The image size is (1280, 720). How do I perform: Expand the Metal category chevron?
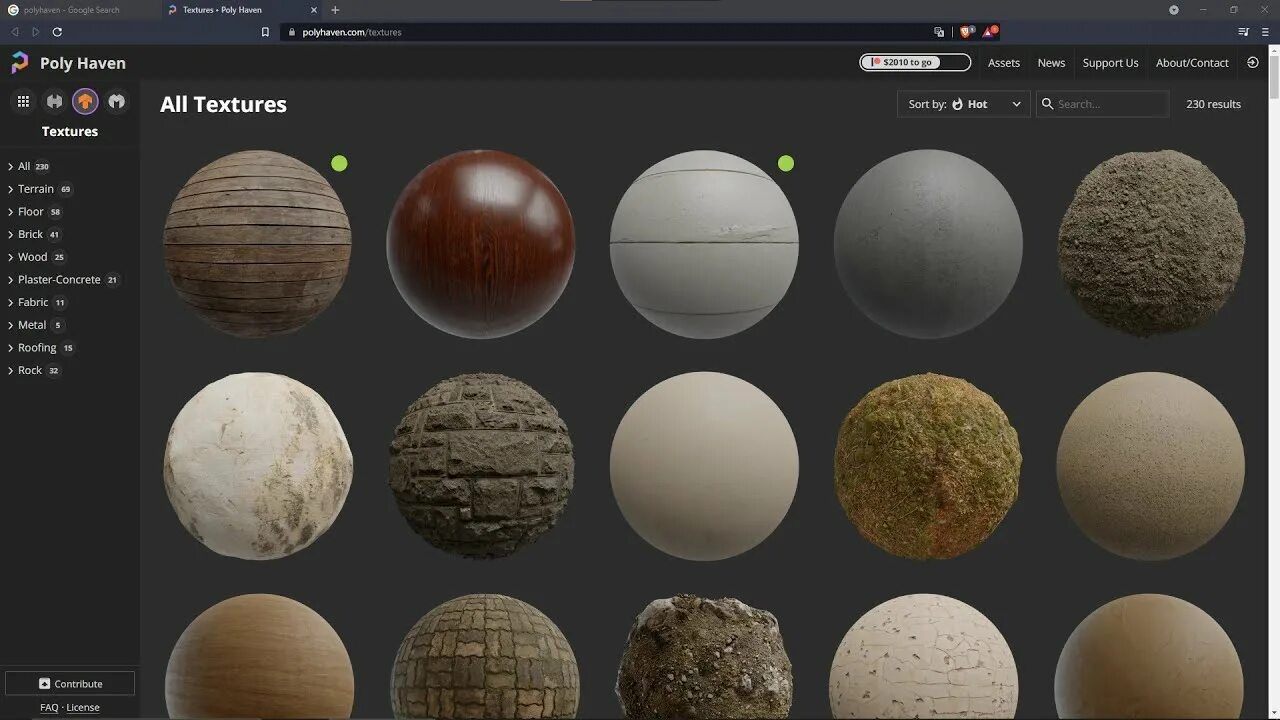(10, 325)
